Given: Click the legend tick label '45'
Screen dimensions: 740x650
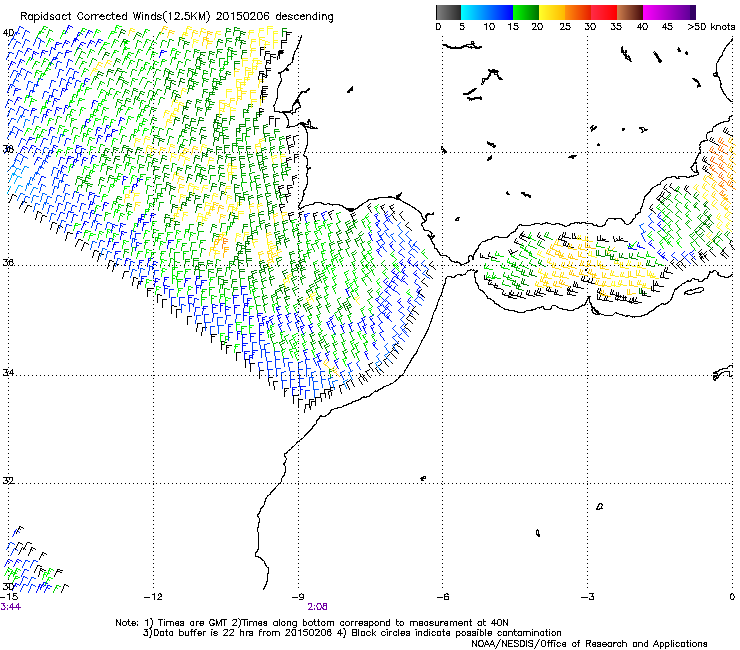Looking at the screenshot, I should 667,27.
